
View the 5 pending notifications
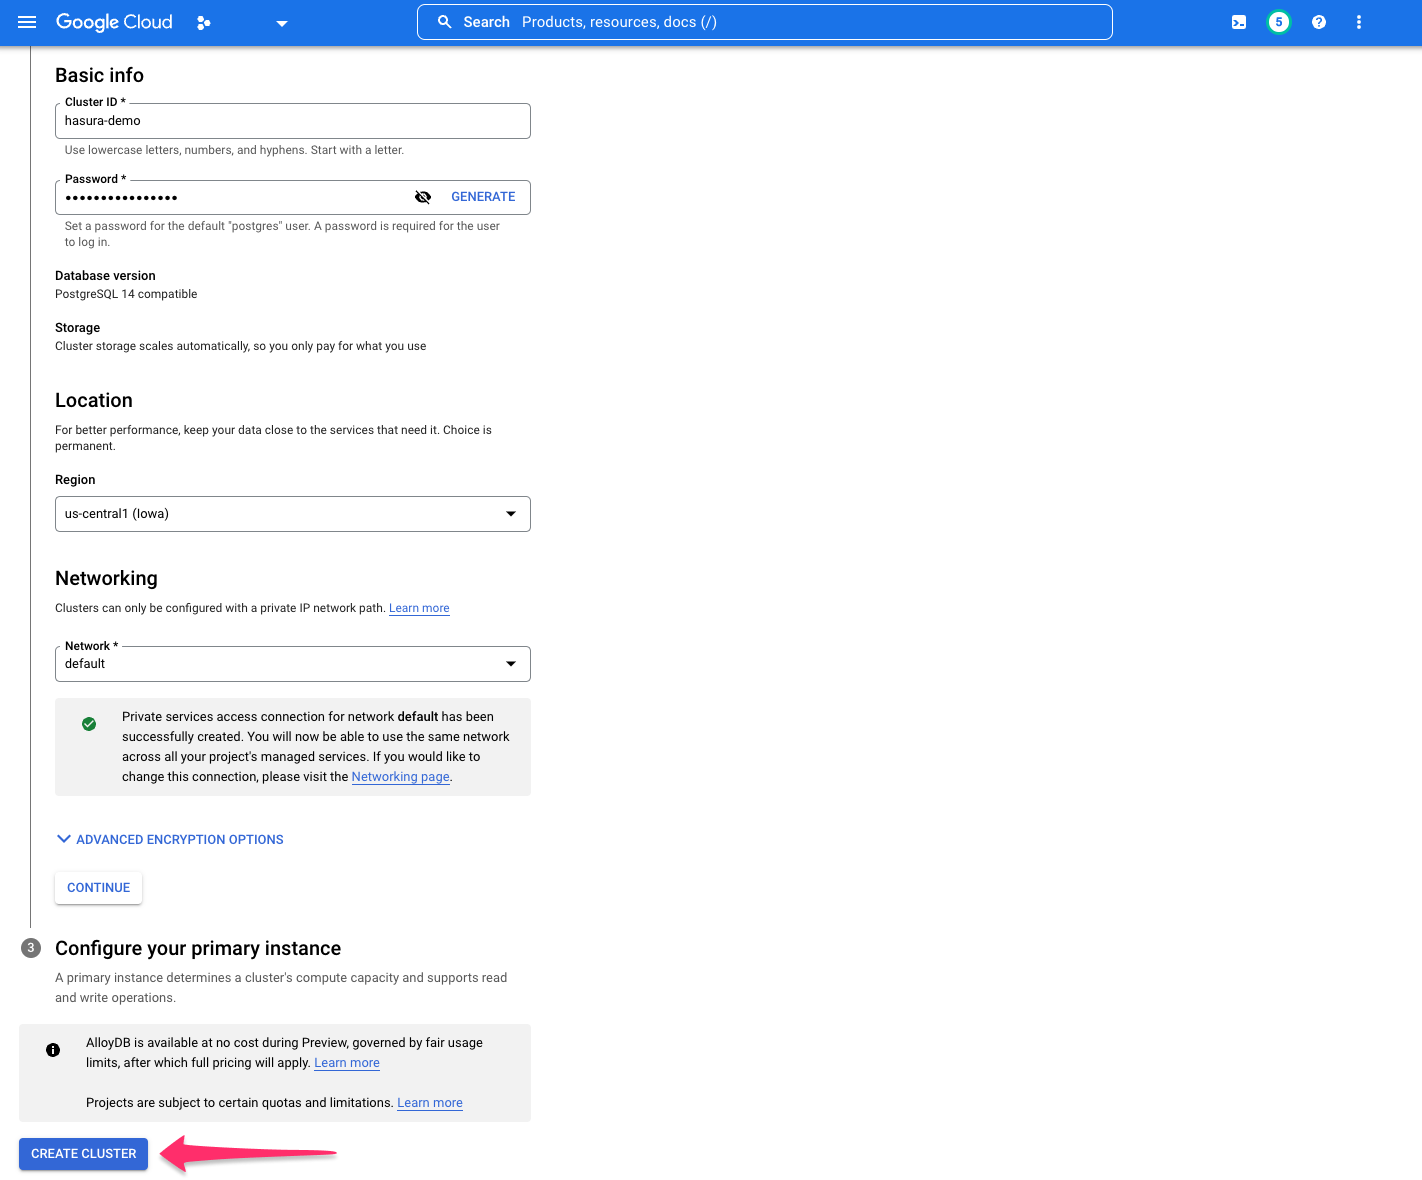pyautogui.click(x=1279, y=21)
